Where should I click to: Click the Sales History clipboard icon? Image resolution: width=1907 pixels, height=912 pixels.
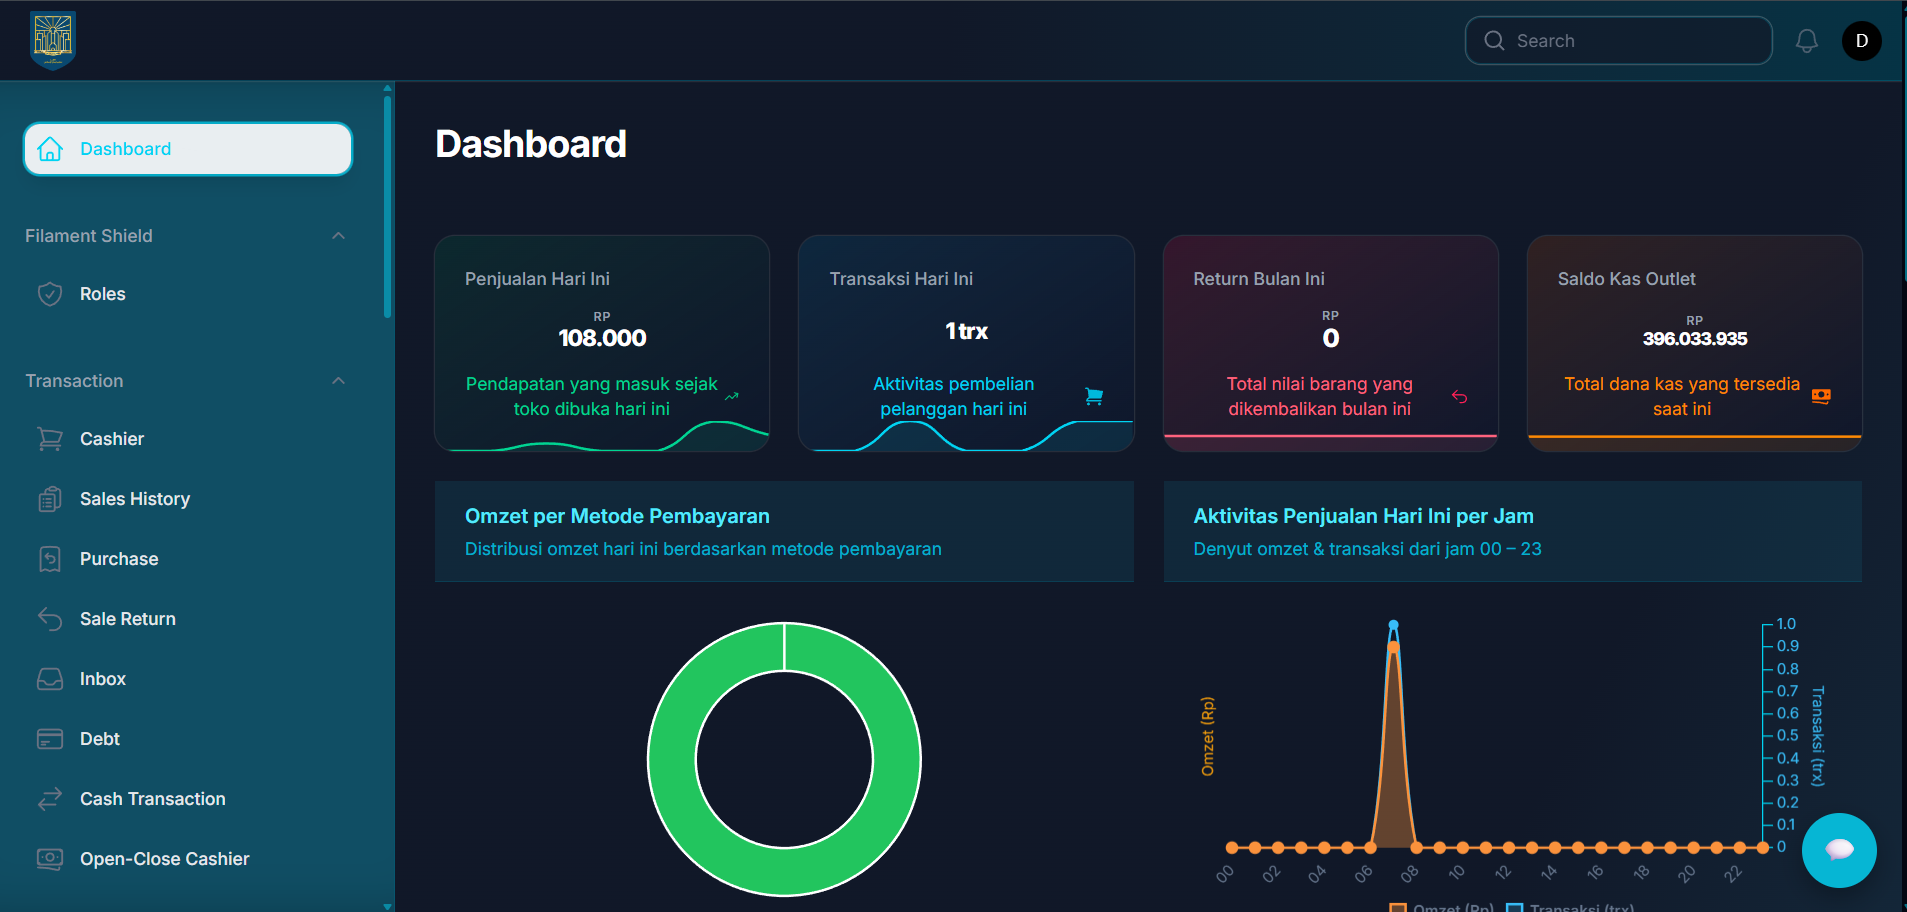pyautogui.click(x=50, y=499)
